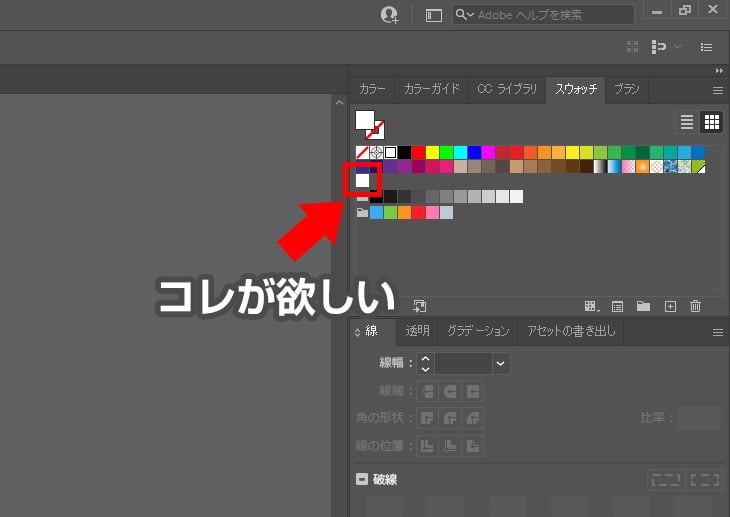The width and height of the screenshot is (730, 517).
Task: Open the Swatches panel hamburger menu
Action: (717, 90)
